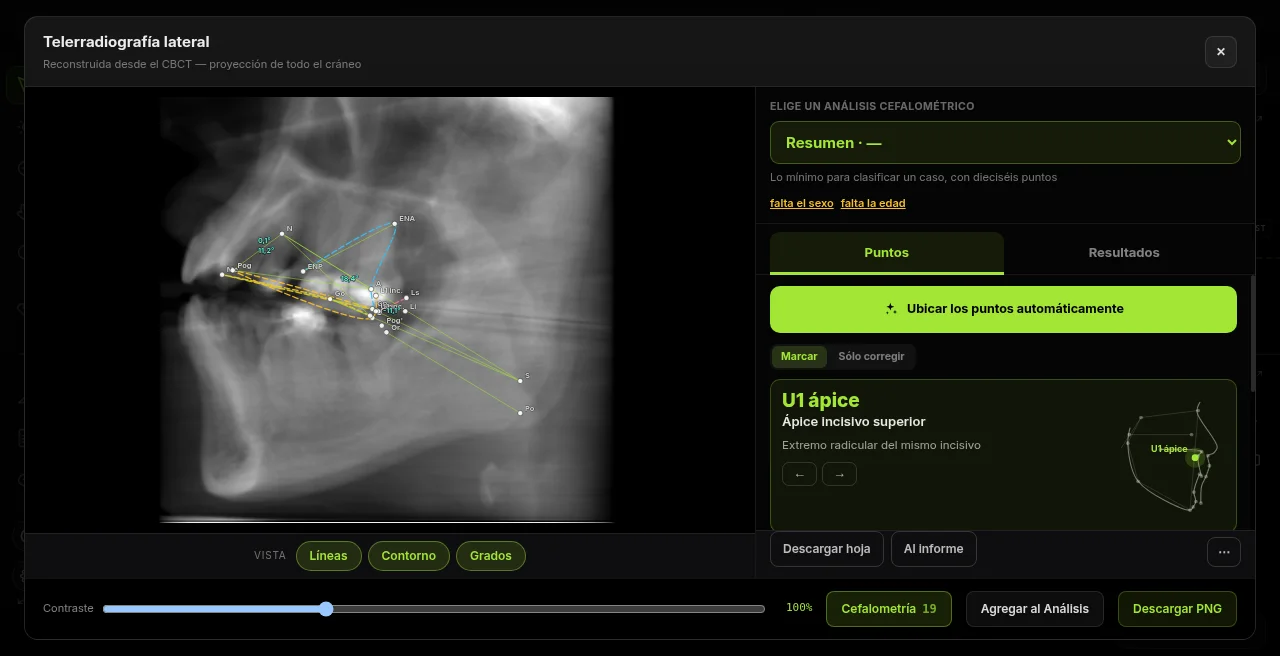Open the cephalometric analysis dropdown Resumen
The height and width of the screenshot is (656, 1280).
(1005, 143)
